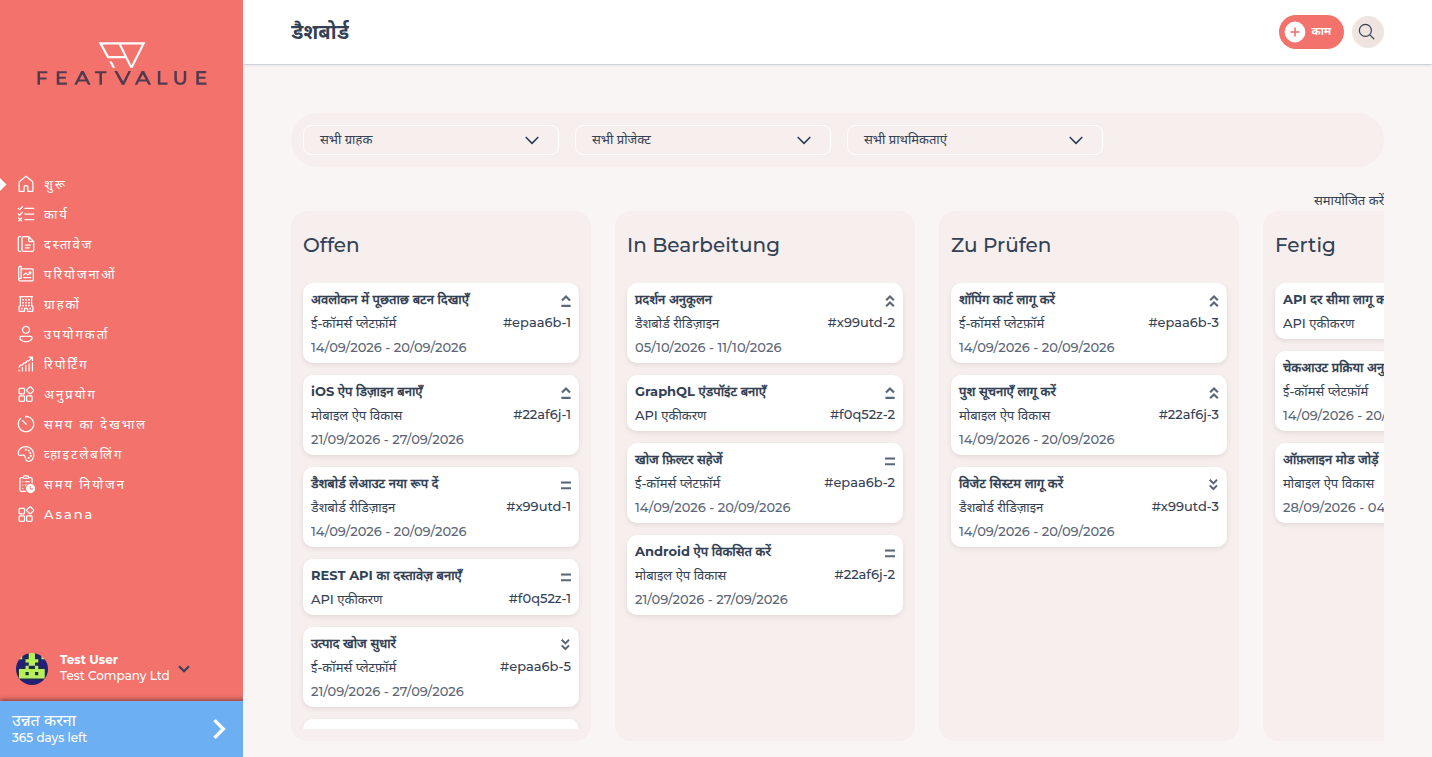1432x757 pixels.
Task: Click the priority arrow on प्रदर्शन अनुकूलन card
Action: point(889,300)
